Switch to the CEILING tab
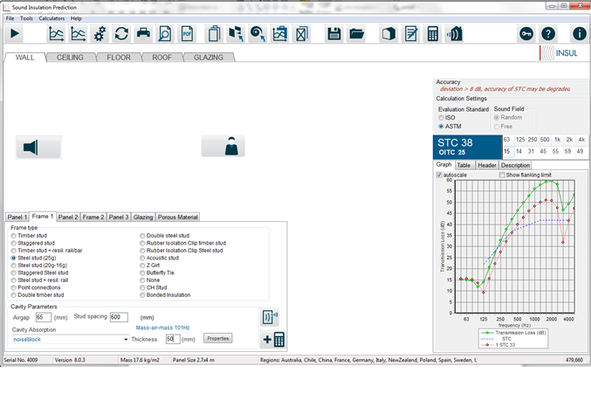The height and width of the screenshot is (395, 591). [x=70, y=57]
